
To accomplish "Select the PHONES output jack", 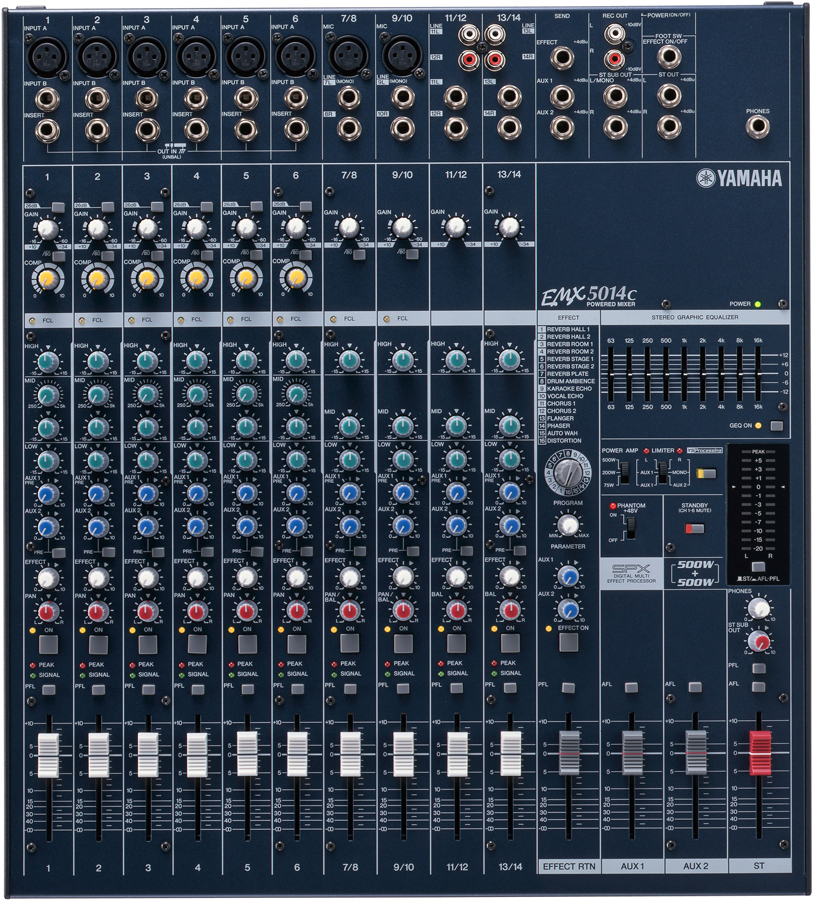I will click(757, 127).
